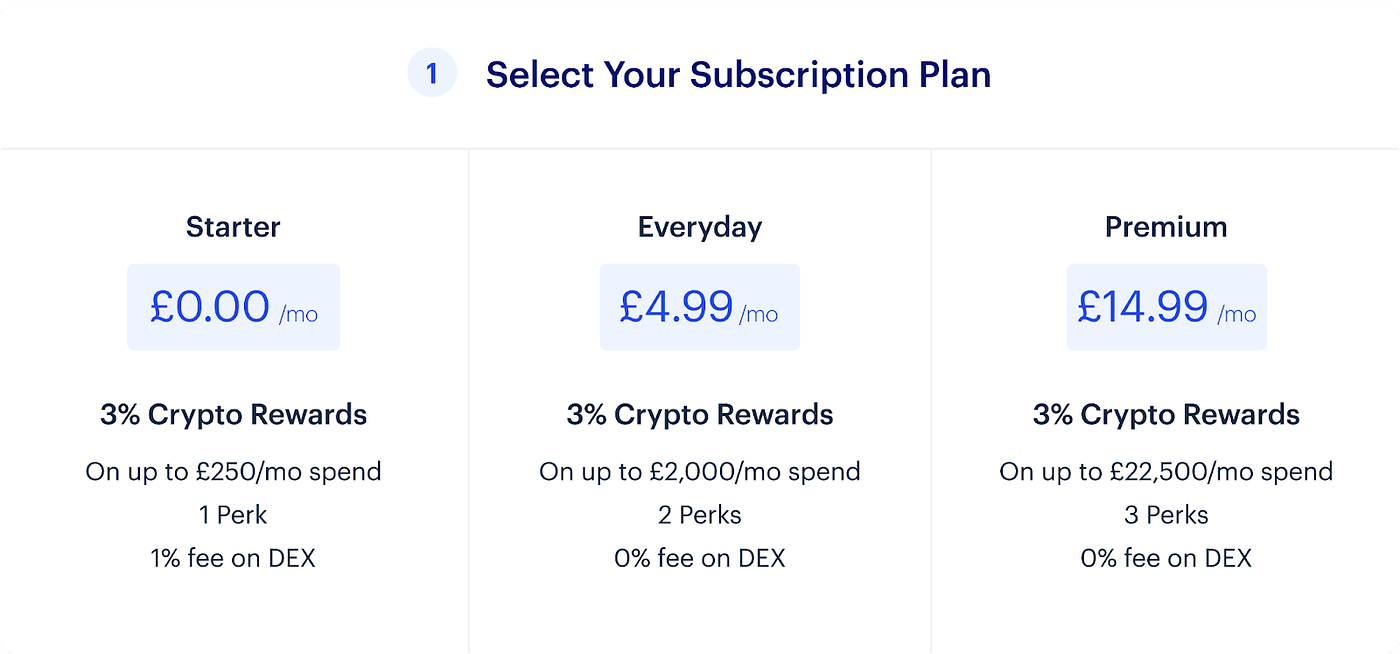Click the Premium plan title
The width and height of the screenshot is (1400, 654).
pyautogui.click(x=1166, y=227)
